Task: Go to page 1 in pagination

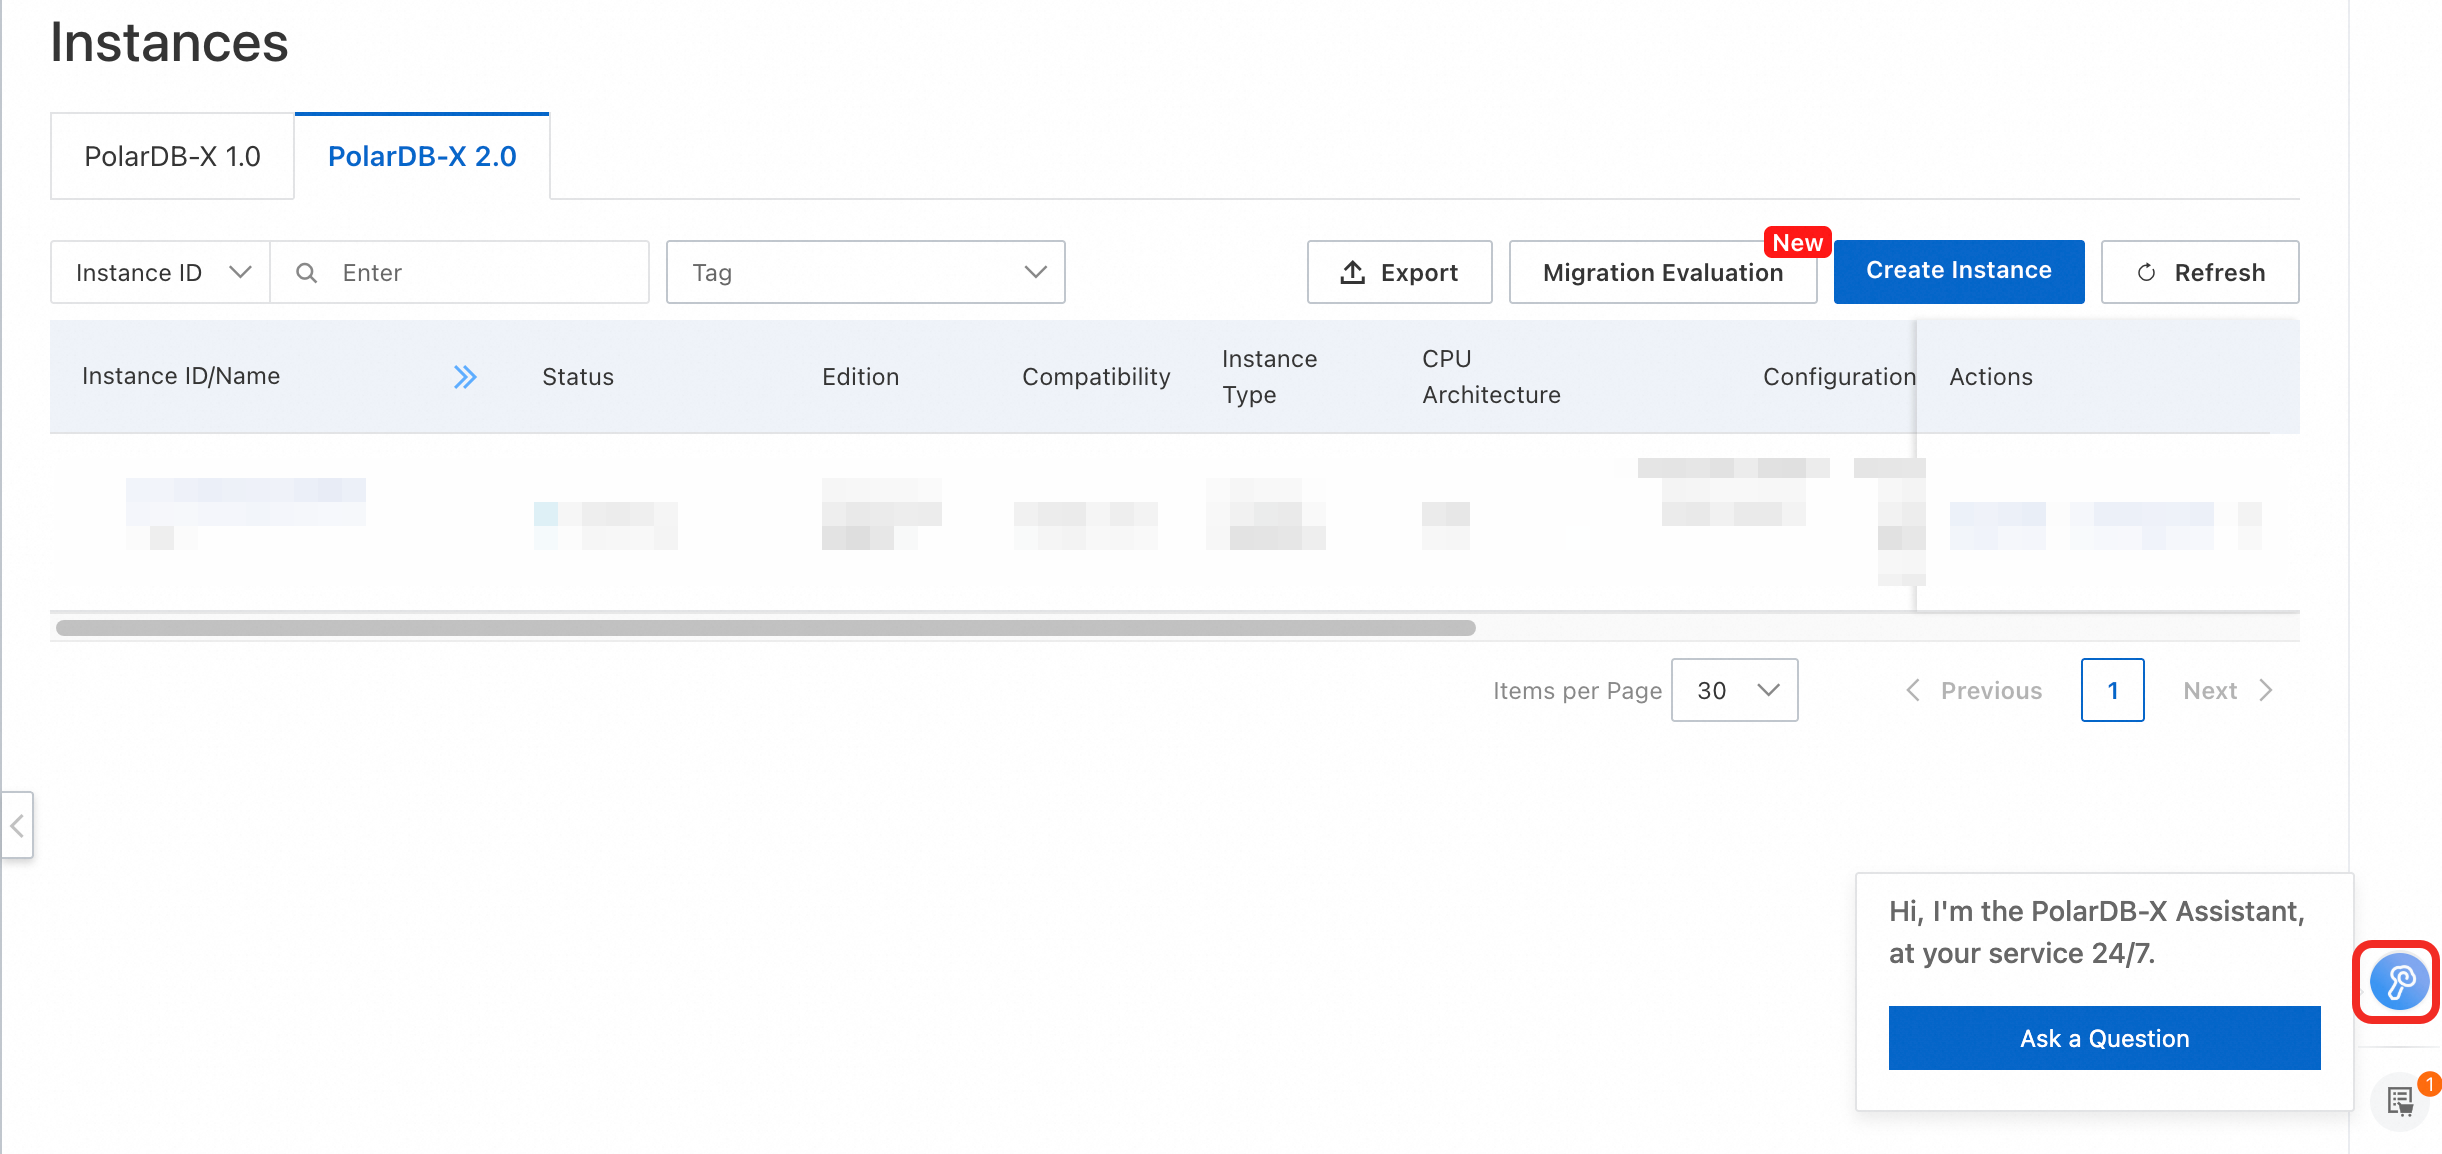Action: (x=2112, y=690)
